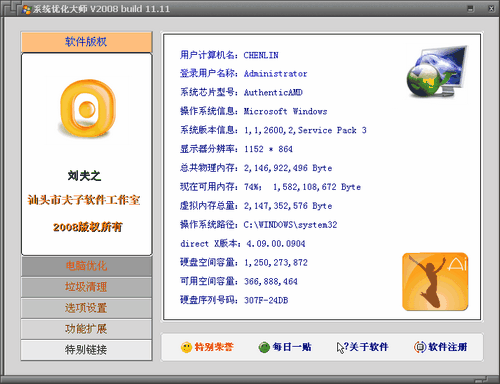This screenshot has width=500, height=384.
Task: Click login user value Administrator
Action: [276, 74]
